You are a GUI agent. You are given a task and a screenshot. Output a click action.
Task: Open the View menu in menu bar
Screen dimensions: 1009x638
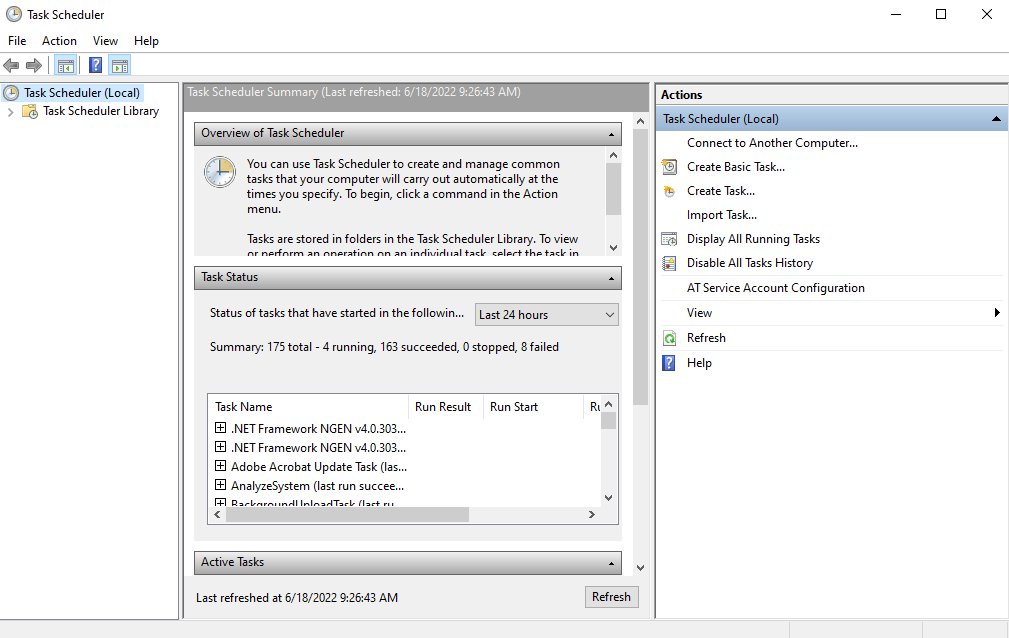[x=106, y=41]
